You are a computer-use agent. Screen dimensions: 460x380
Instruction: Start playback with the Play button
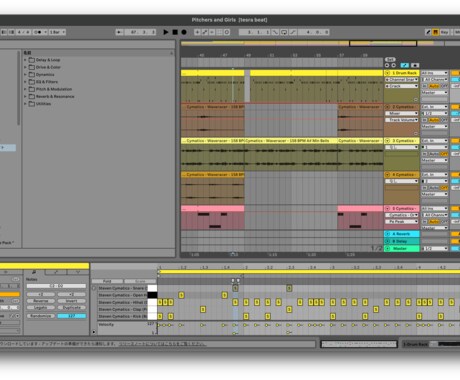tap(166, 32)
